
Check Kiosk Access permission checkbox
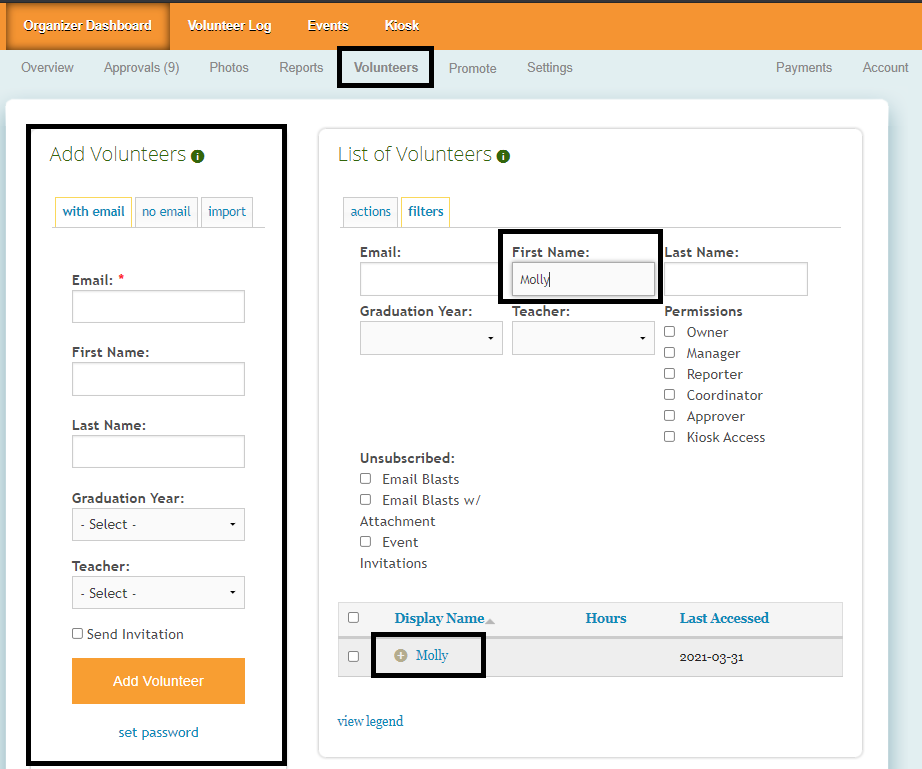pyautogui.click(x=670, y=437)
